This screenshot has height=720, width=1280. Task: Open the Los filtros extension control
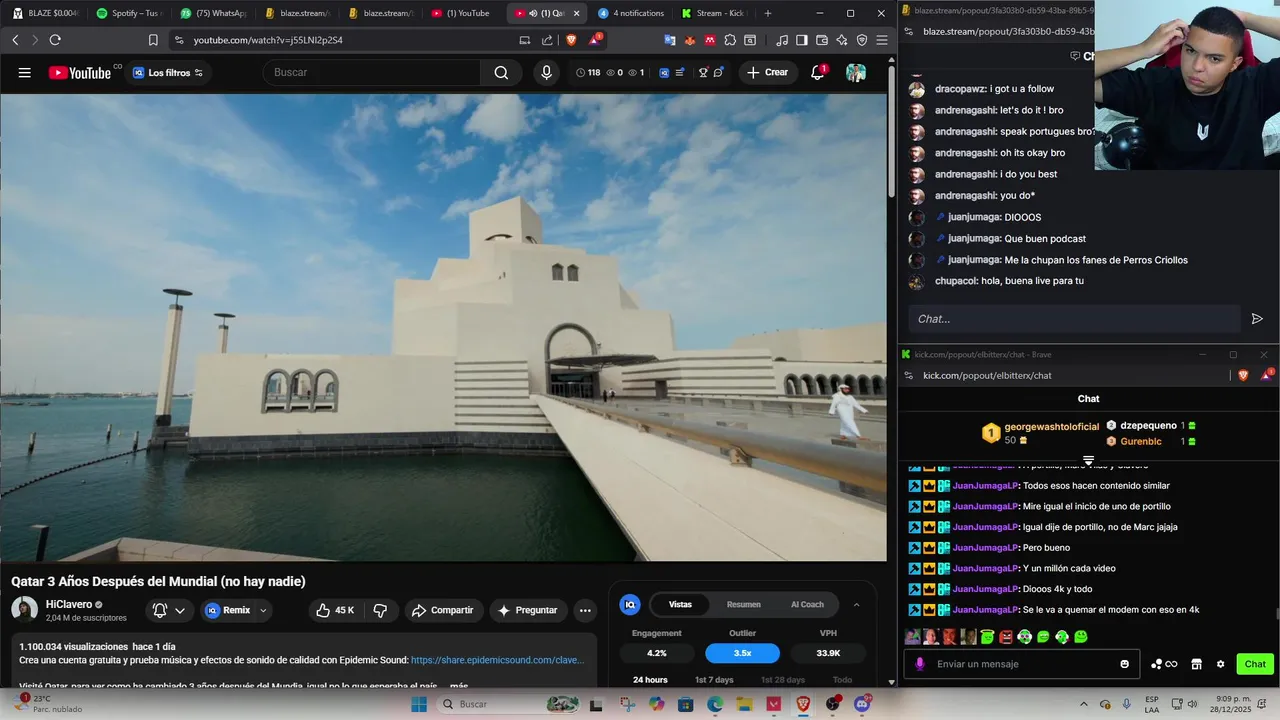(x=168, y=73)
